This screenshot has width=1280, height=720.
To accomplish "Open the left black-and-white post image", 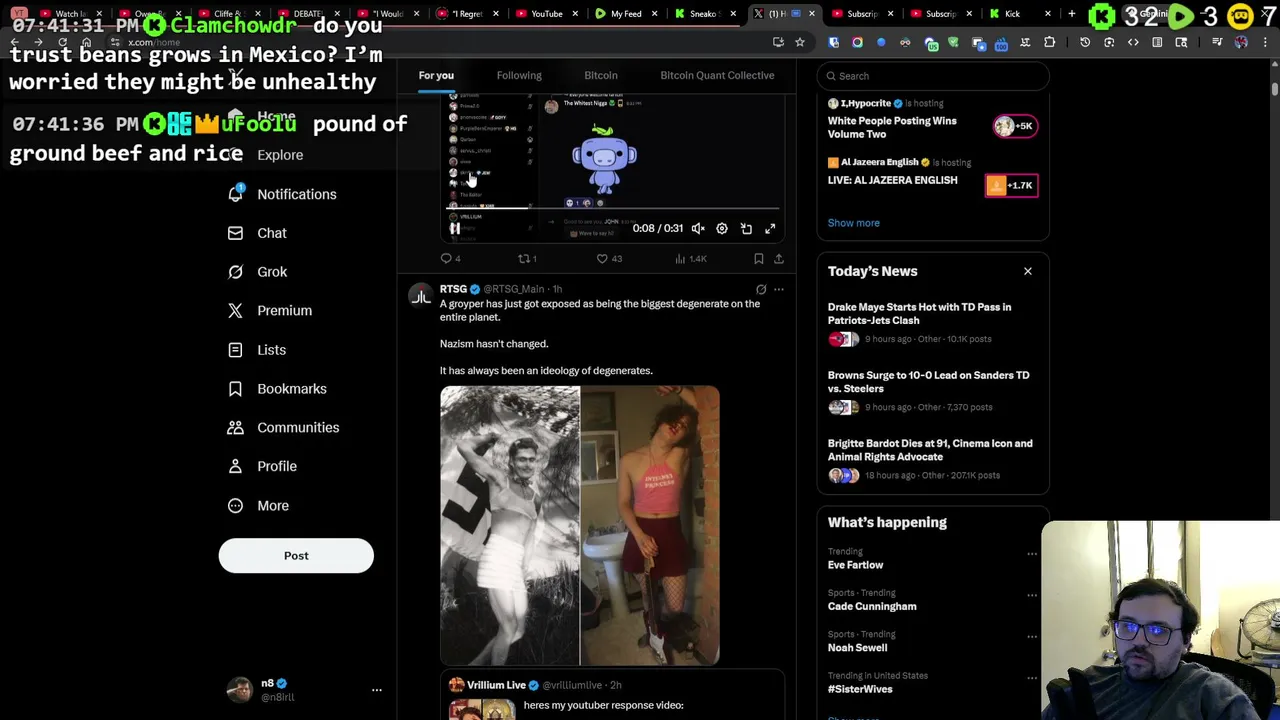I will pyautogui.click(x=510, y=526).
